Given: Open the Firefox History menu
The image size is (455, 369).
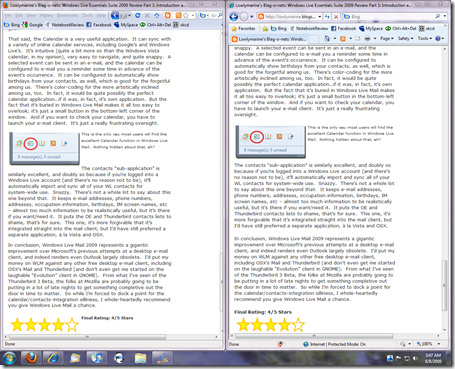Looking at the screenshot, I should (x=46, y=16).
